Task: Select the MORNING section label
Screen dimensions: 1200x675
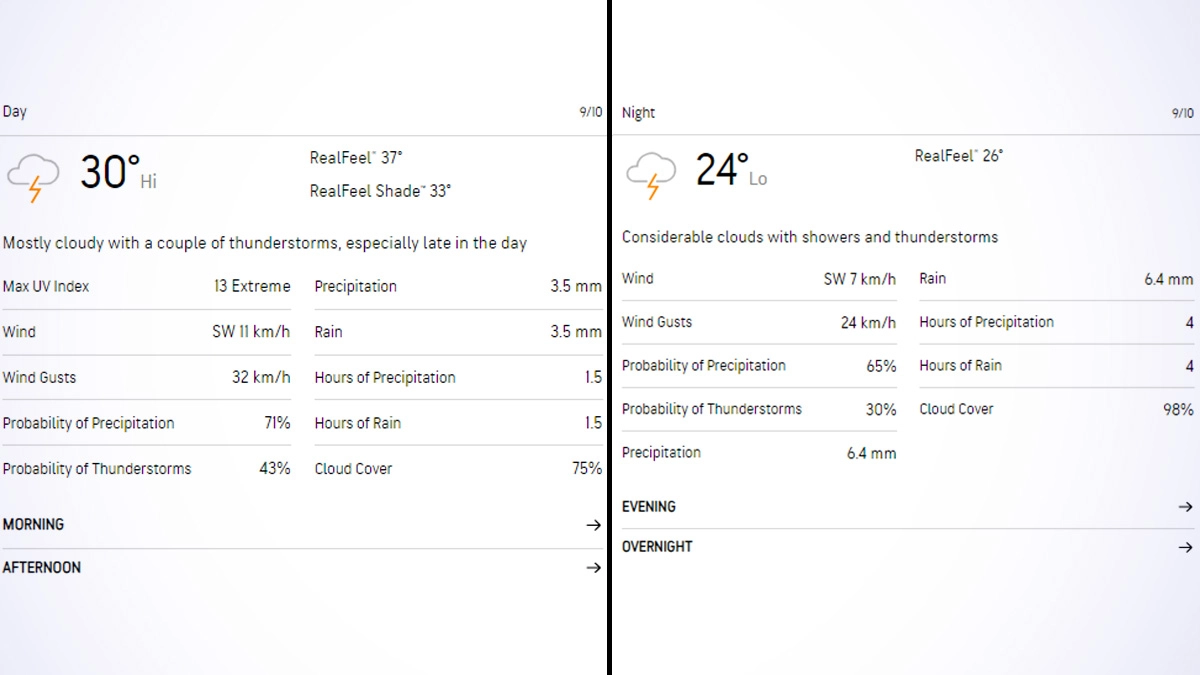Action: pos(33,524)
